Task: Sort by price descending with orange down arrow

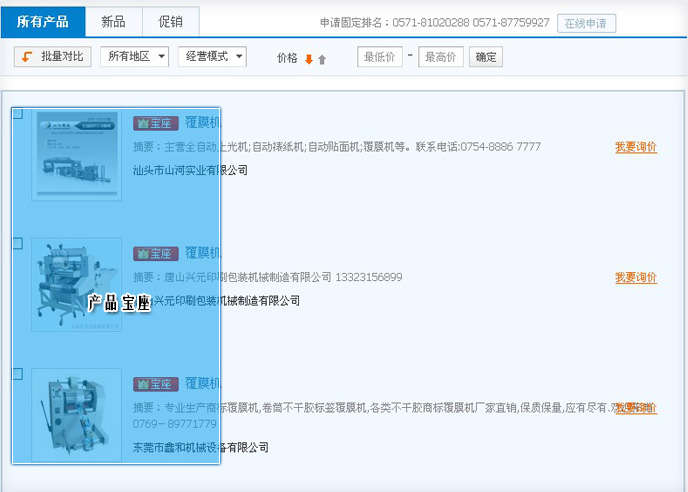Action: pyautogui.click(x=309, y=59)
